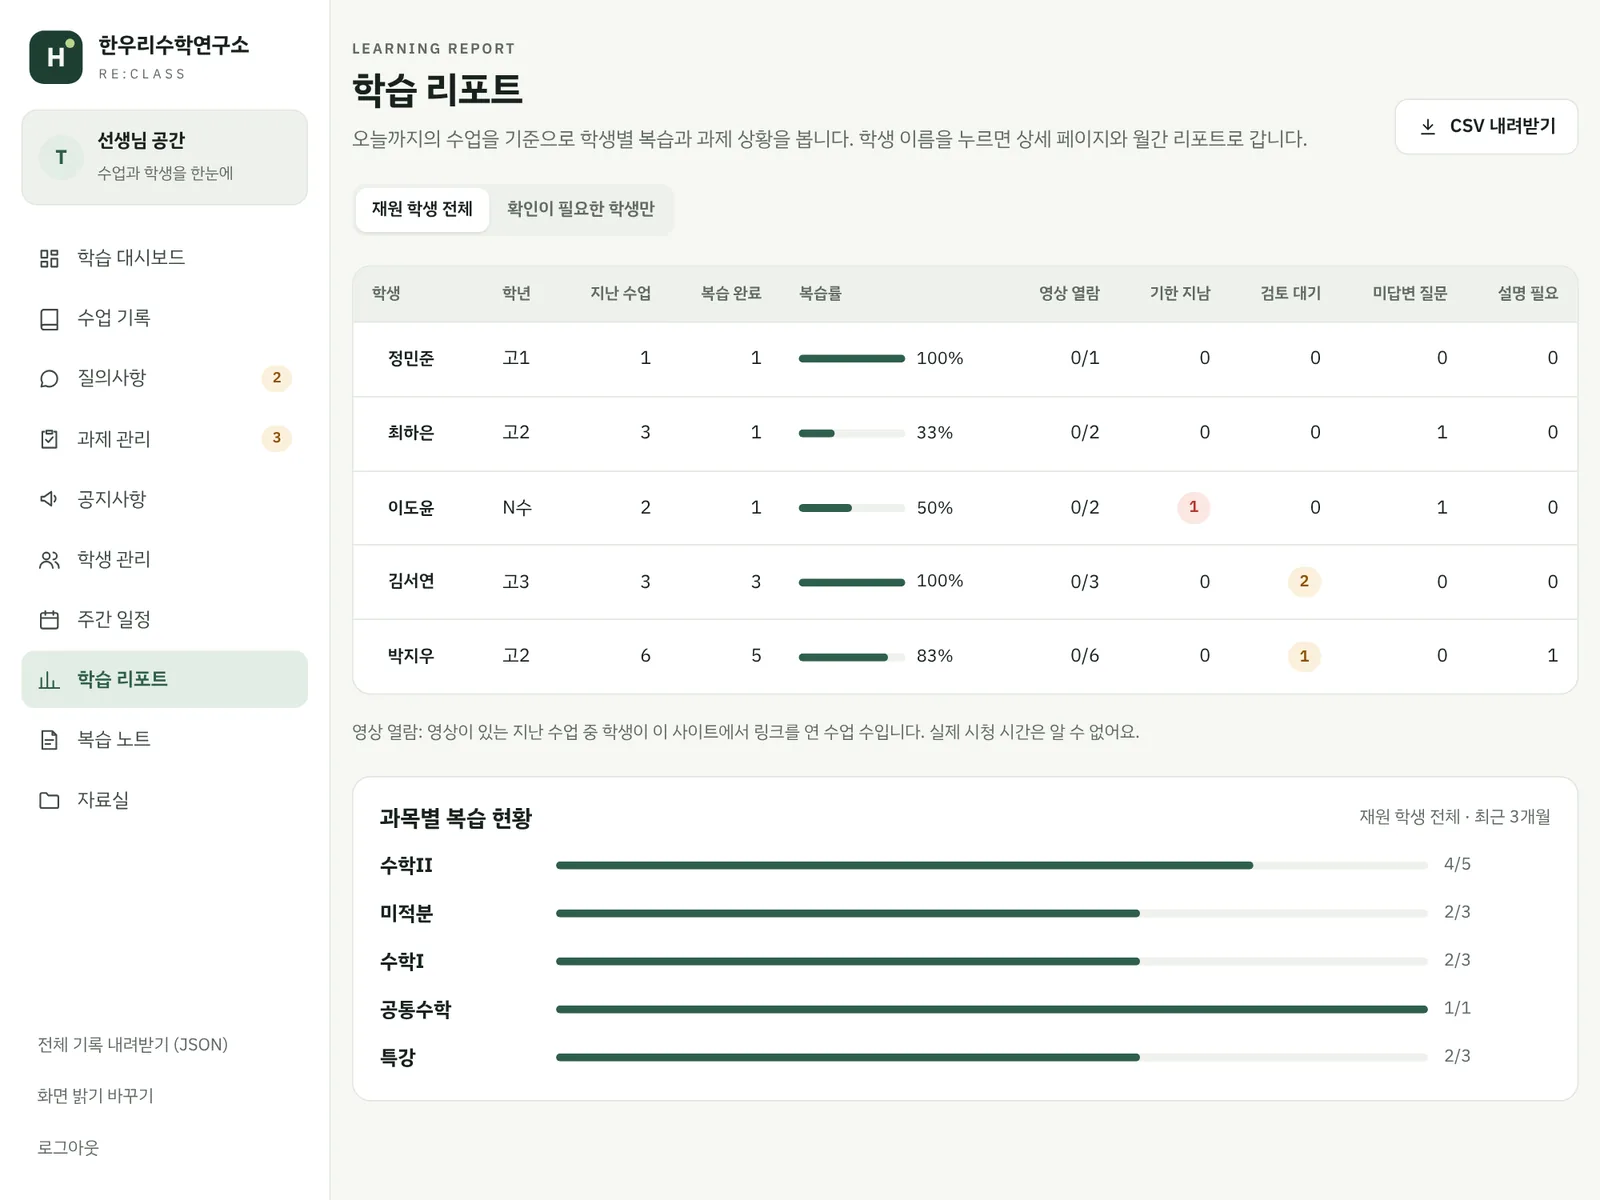Click the badge 3 next to 과제 관리

[277, 438]
